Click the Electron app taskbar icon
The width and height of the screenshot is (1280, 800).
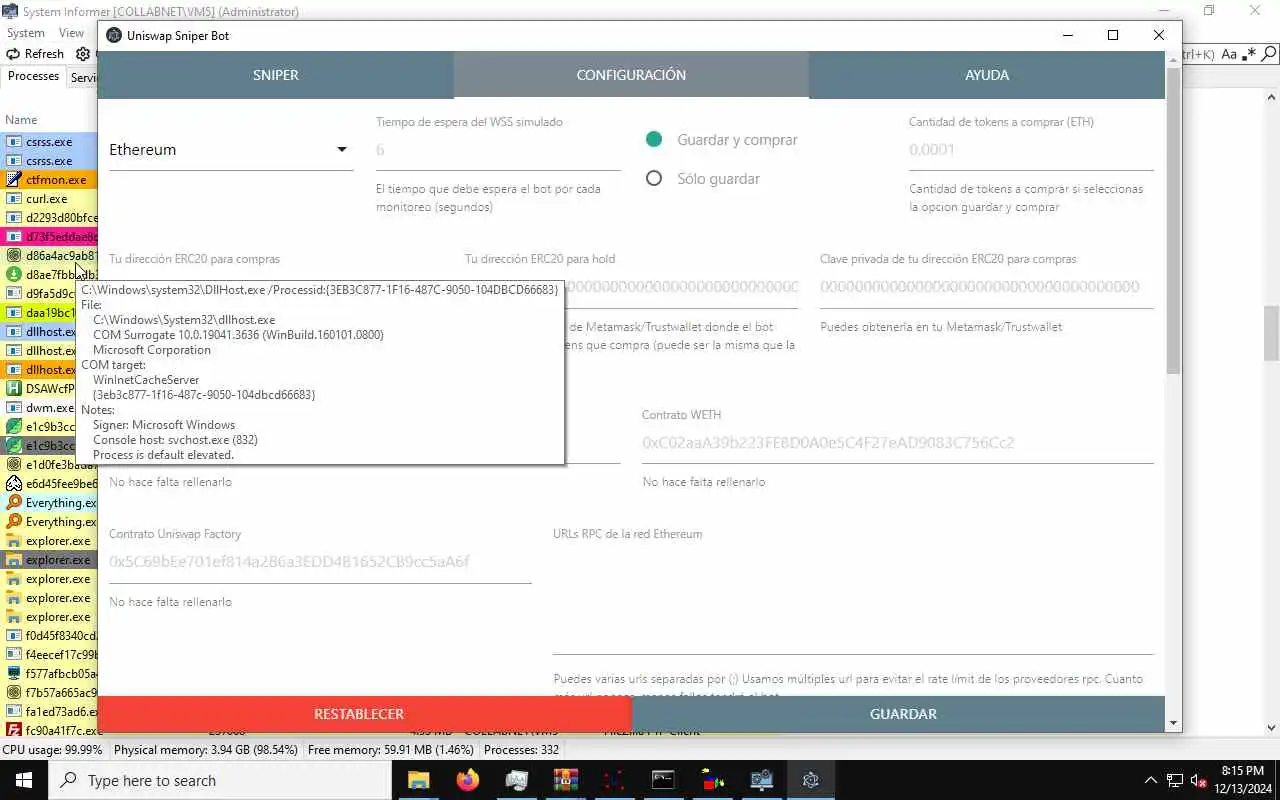[811, 780]
